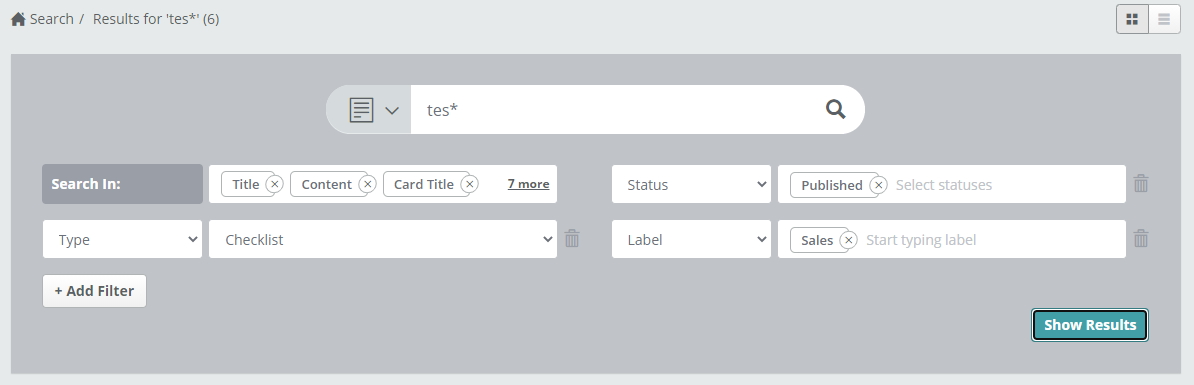Click the Show Results button
Screen dimensions: 1194x385
(x=1090, y=325)
